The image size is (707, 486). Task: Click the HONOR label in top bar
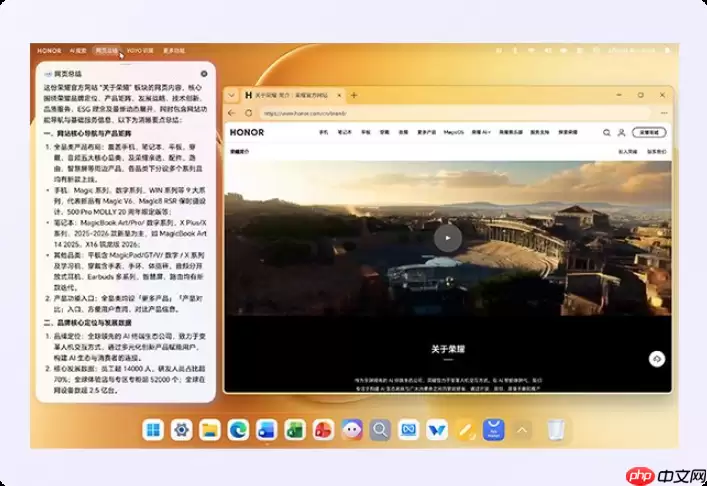pyautogui.click(x=49, y=50)
